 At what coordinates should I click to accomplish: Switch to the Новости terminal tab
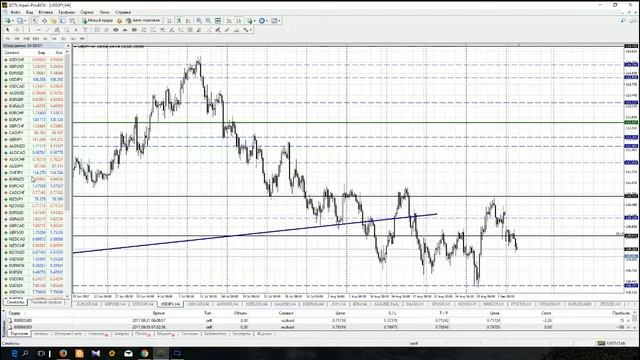tap(98, 334)
